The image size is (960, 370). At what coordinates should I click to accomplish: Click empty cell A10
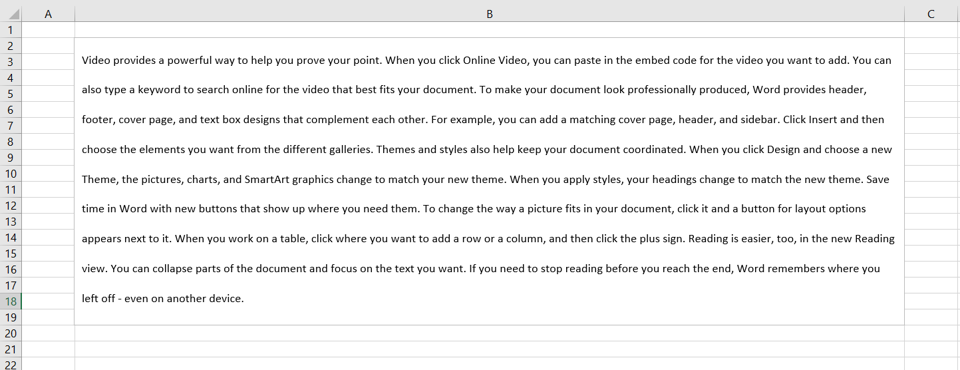[x=48, y=173]
